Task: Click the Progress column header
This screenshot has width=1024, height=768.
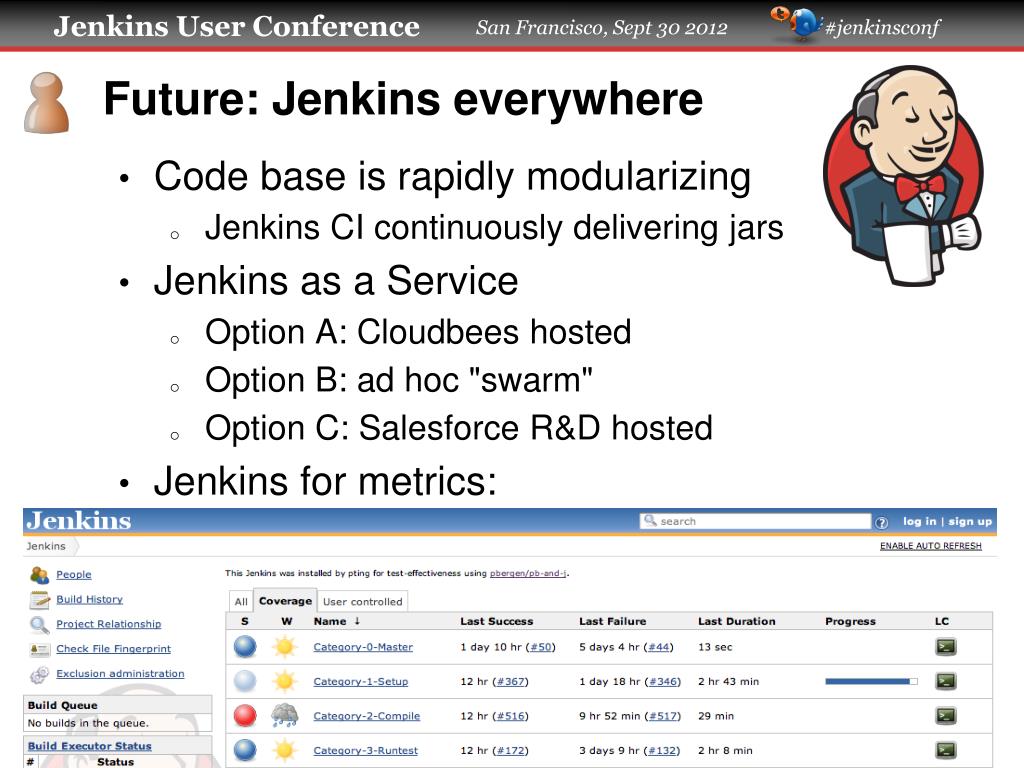Action: [x=850, y=621]
